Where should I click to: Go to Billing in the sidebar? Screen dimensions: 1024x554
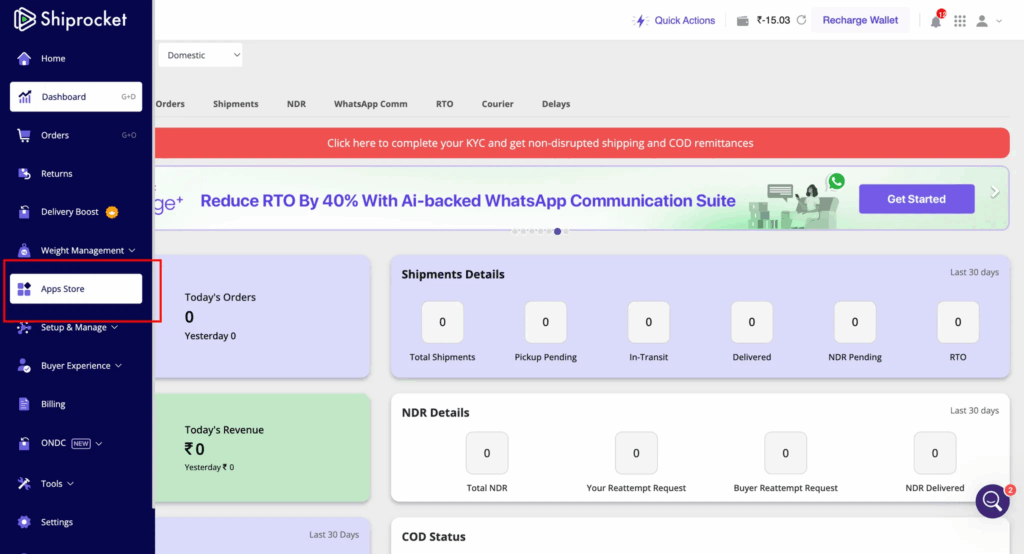[53, 404]
